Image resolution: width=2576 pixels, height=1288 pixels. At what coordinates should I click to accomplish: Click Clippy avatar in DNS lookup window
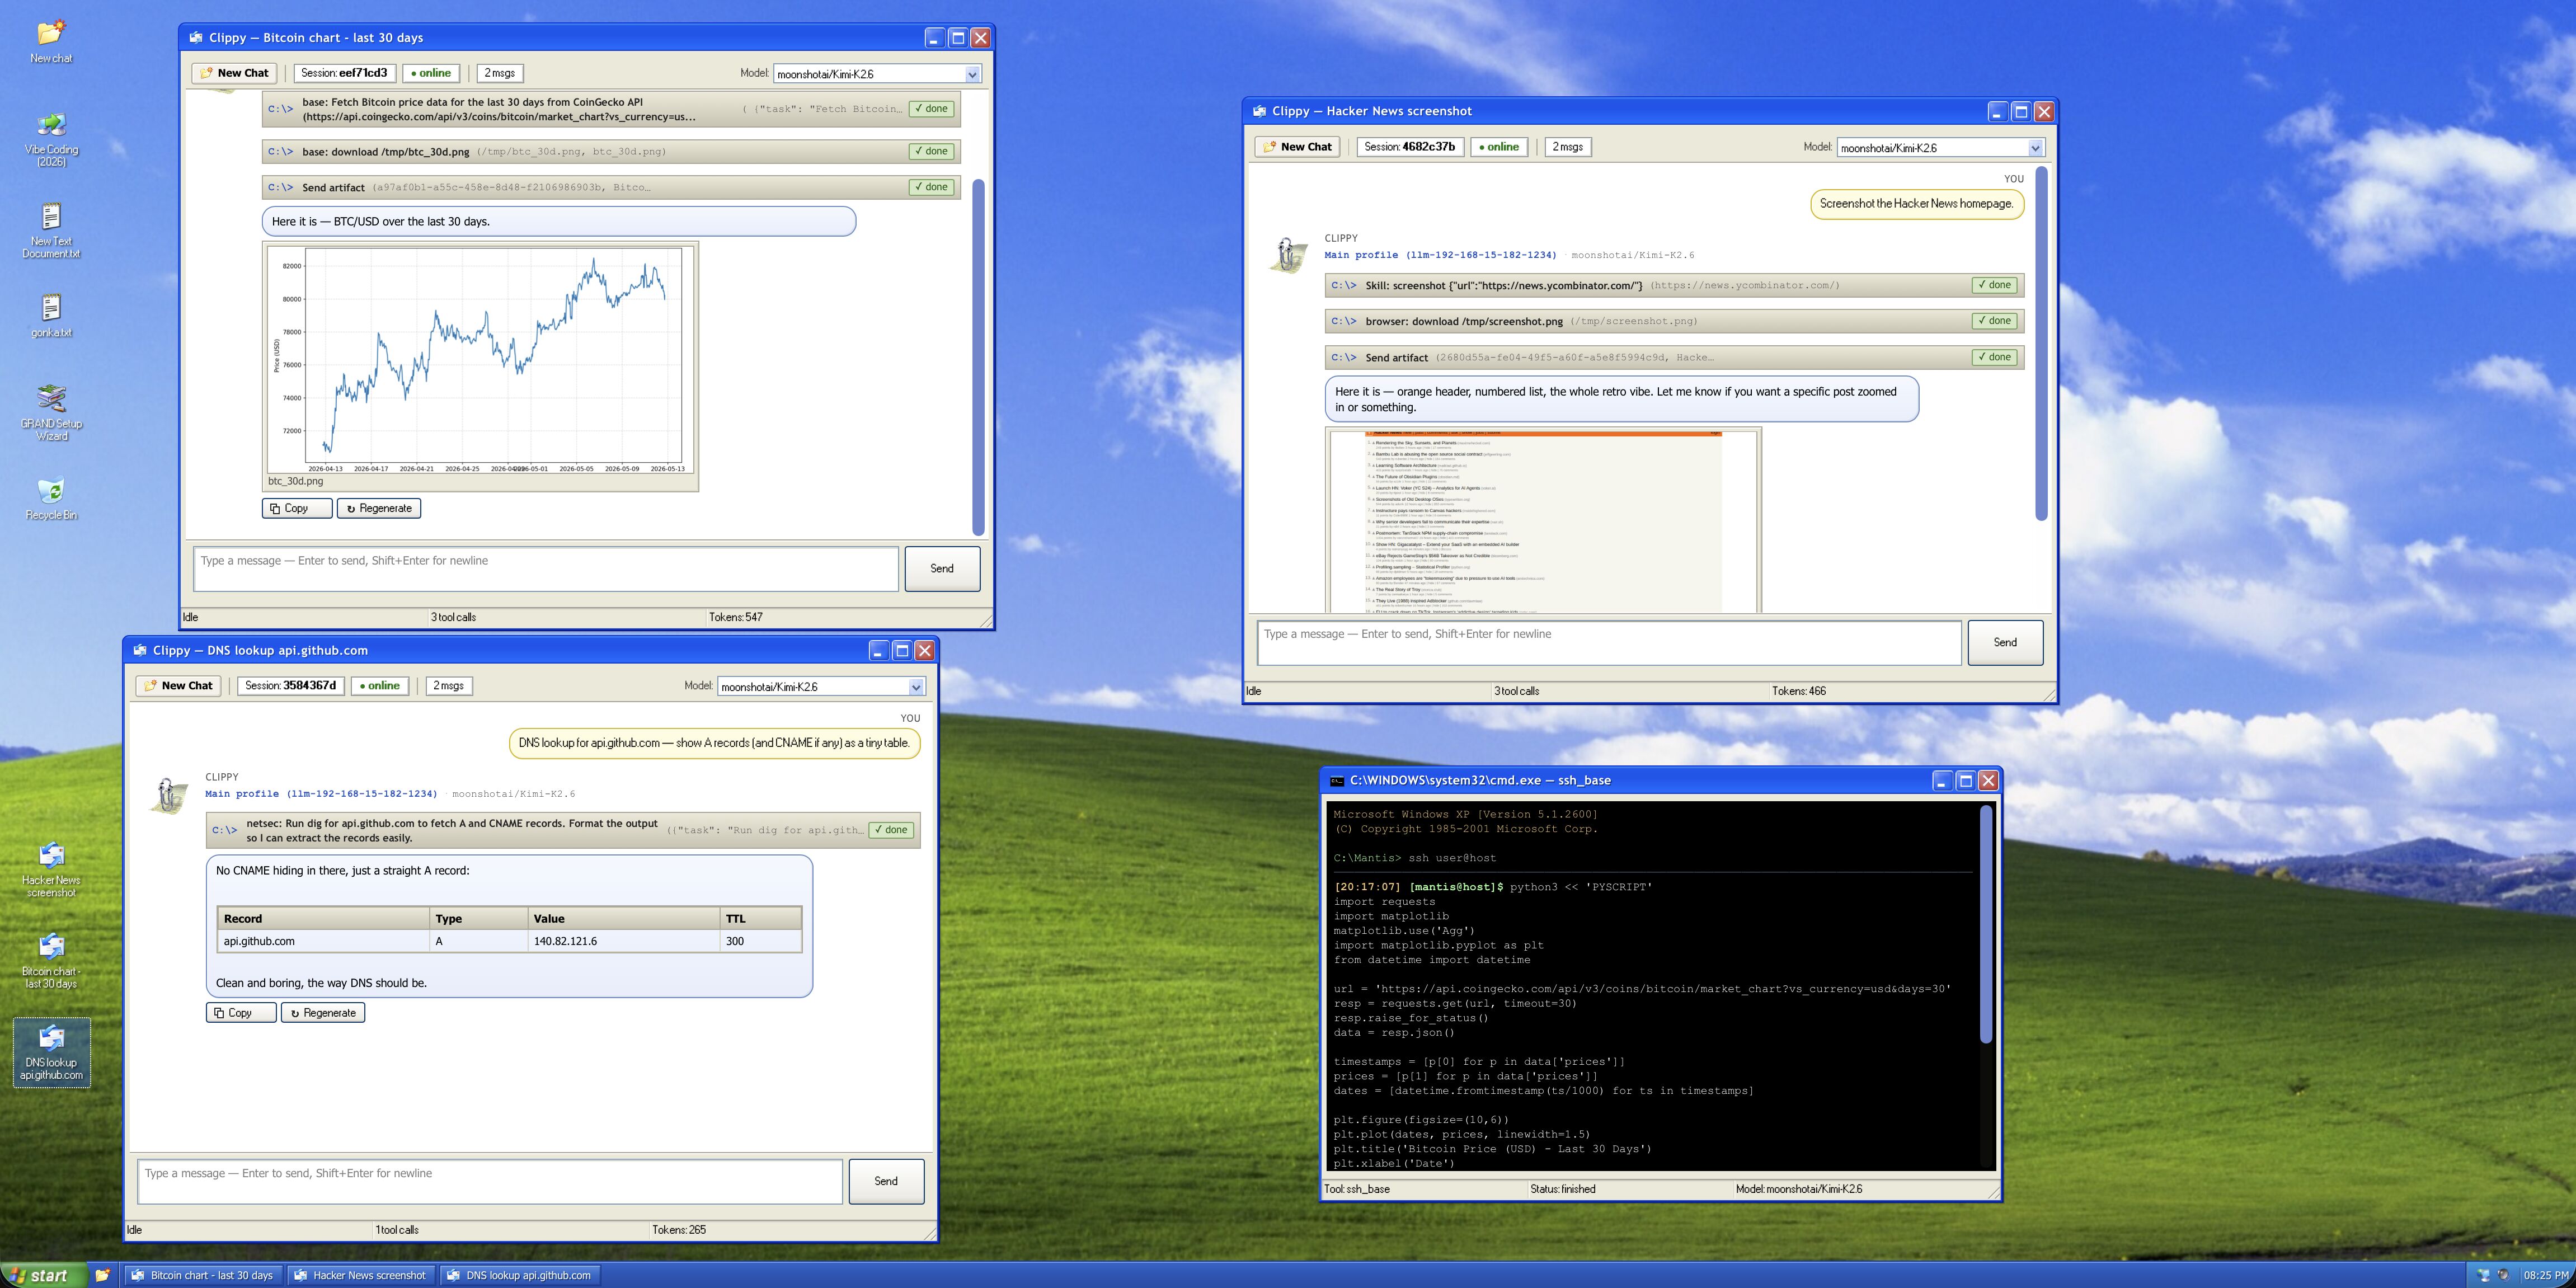[x=169, y=796]
